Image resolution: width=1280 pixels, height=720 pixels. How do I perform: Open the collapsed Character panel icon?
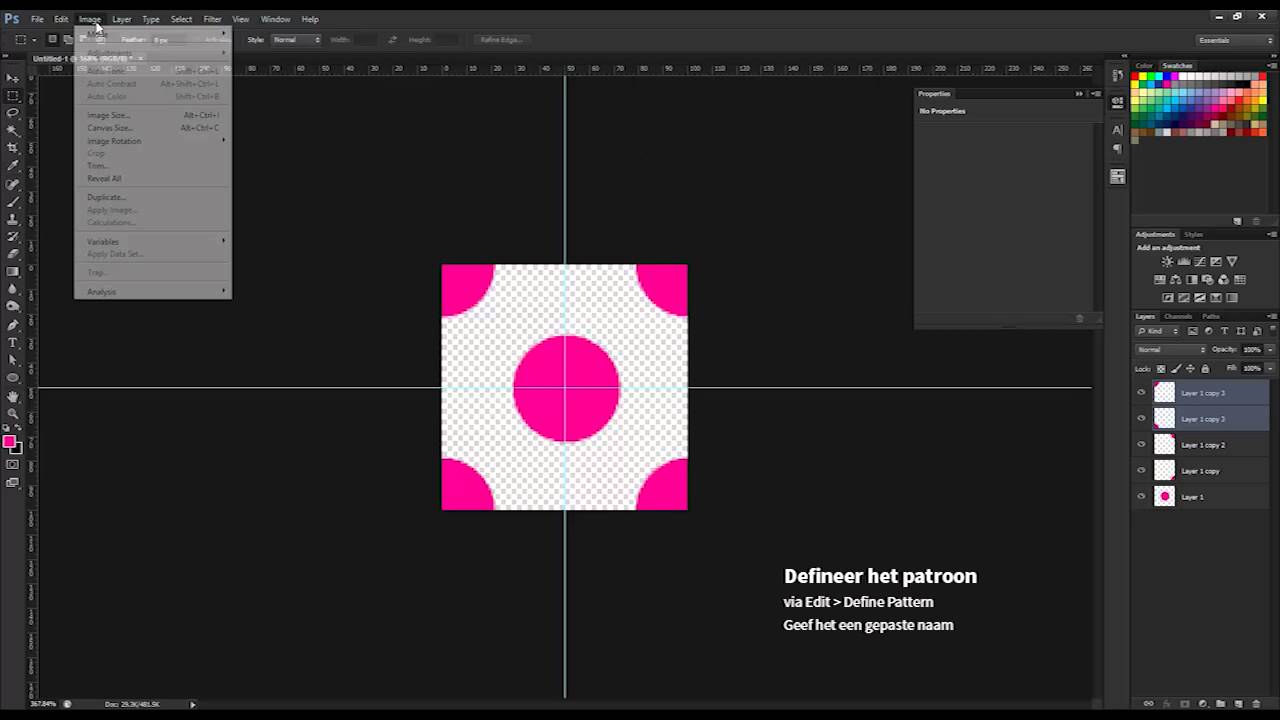point(1117,129)
